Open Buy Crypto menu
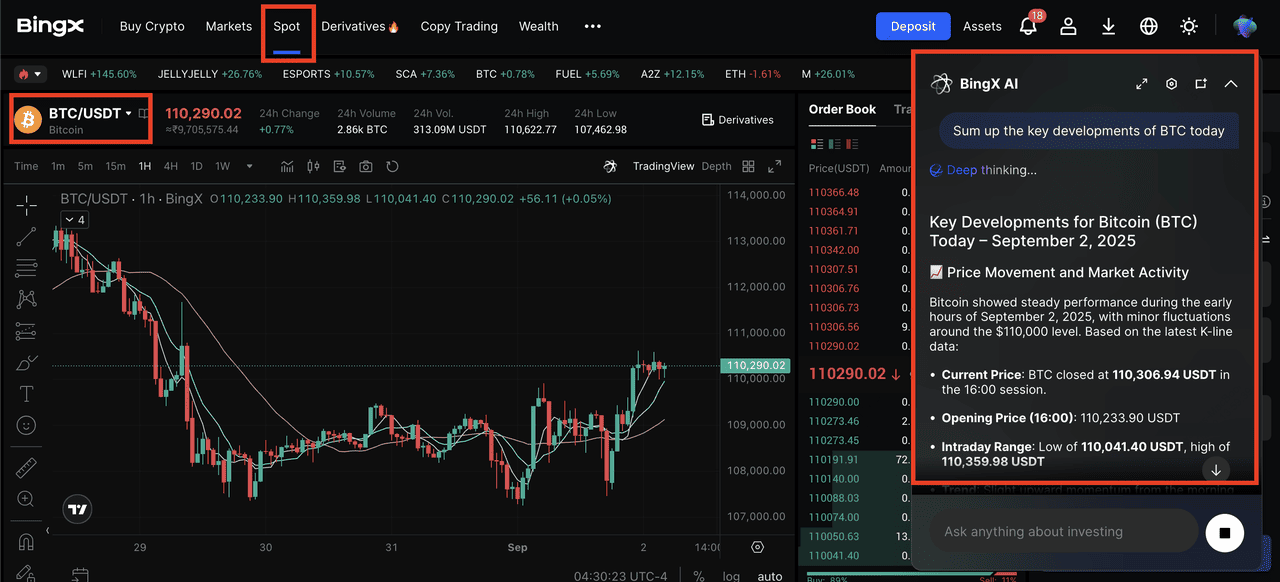The image size is (1280, 582). click(x=152, y=26)
